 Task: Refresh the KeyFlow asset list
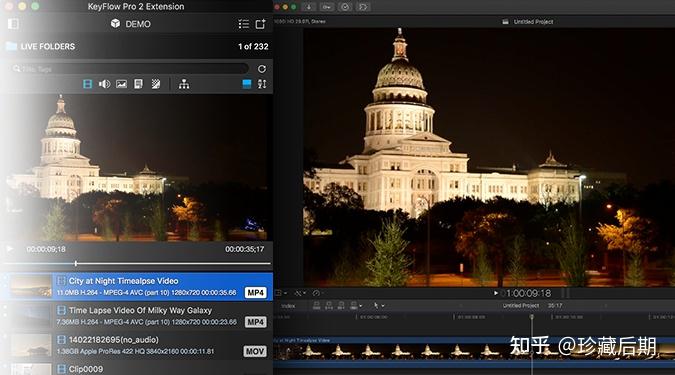point(262,69)
